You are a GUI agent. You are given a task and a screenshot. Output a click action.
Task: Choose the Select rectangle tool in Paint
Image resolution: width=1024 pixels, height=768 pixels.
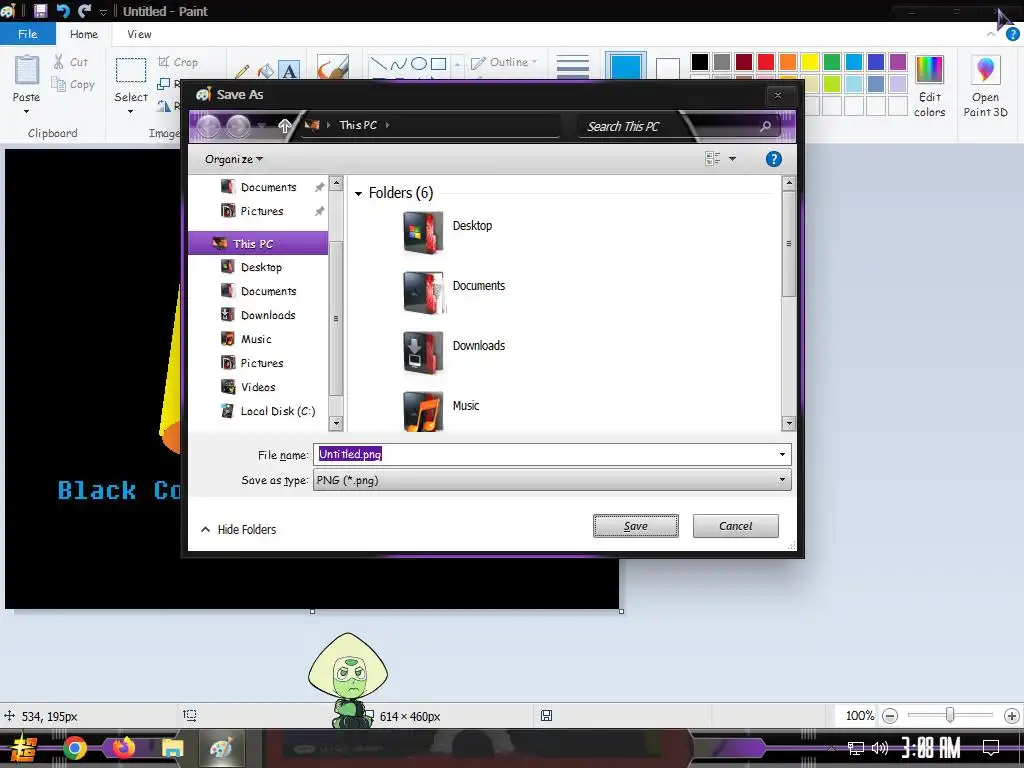(x=131, y=70)
